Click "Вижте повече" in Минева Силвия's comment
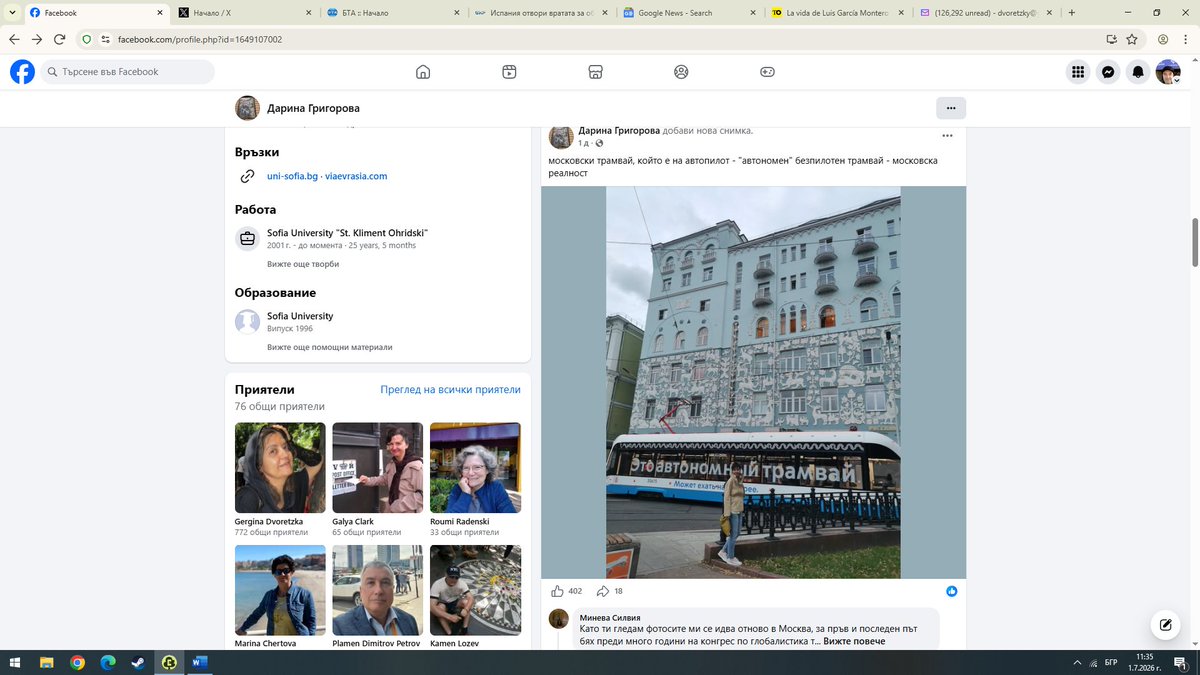The height and width of the screenshot is (675, 1200). (854, 641)
